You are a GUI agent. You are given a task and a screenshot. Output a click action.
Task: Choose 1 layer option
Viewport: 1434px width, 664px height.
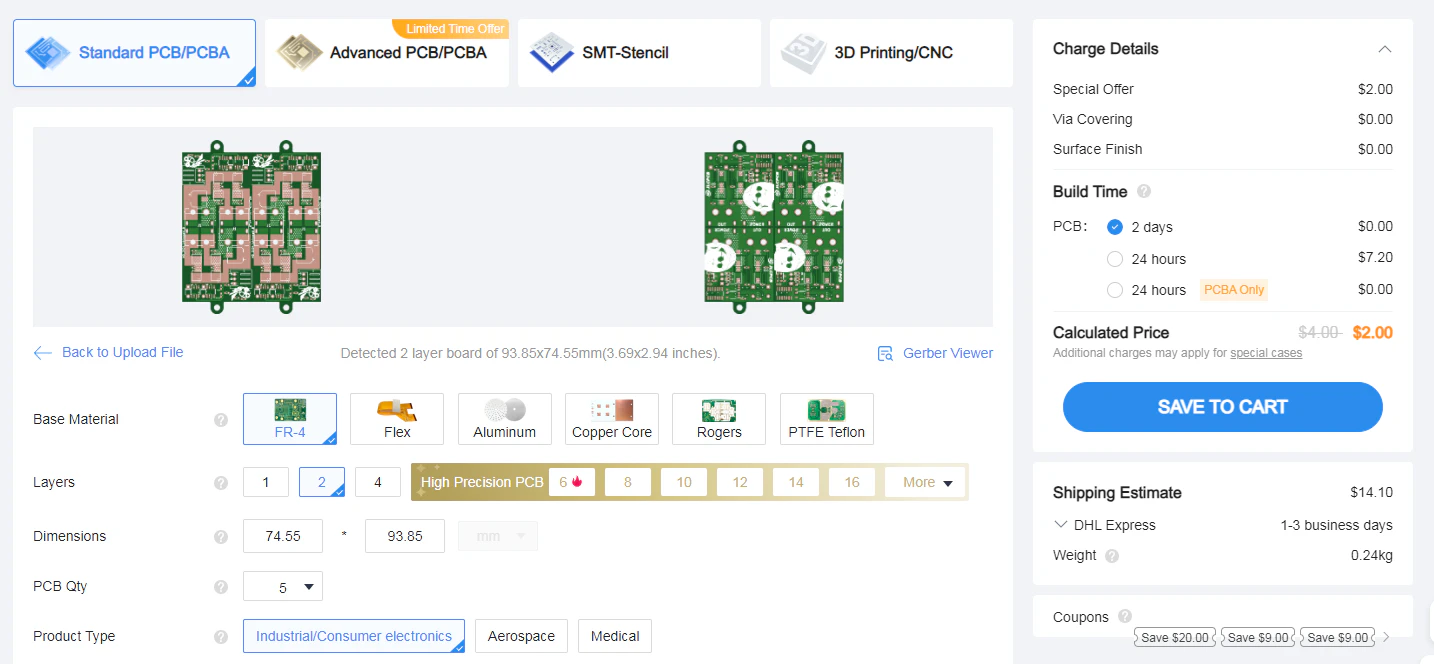(266, 482)
